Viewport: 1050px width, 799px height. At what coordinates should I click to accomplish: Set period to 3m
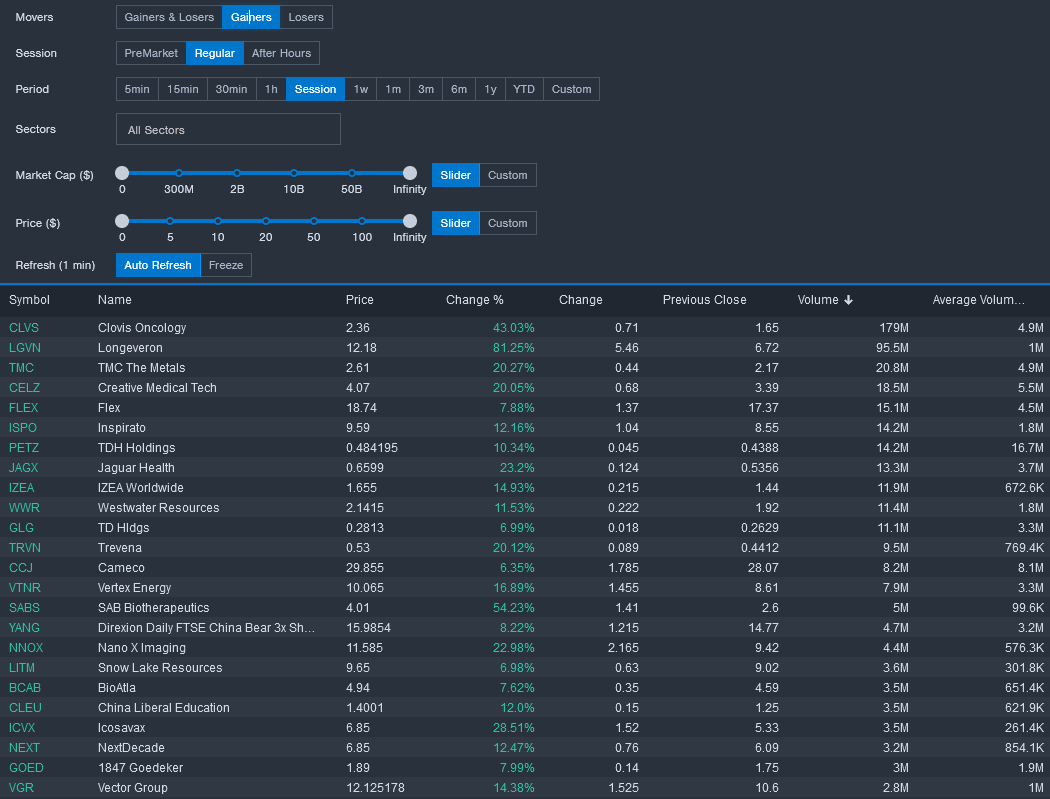pyautogui.click(x=426, y=89)
